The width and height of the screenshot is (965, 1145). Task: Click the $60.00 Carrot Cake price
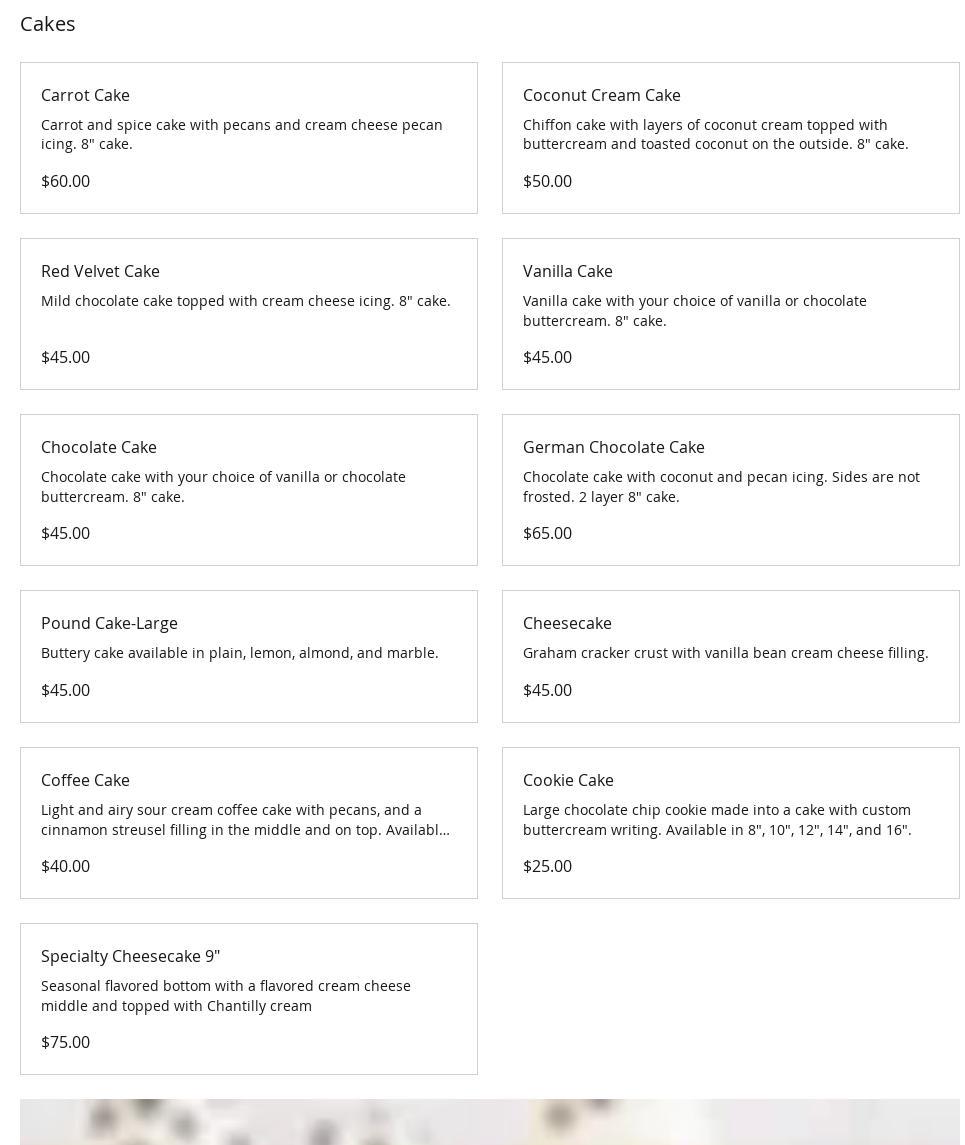pos(65,181)
